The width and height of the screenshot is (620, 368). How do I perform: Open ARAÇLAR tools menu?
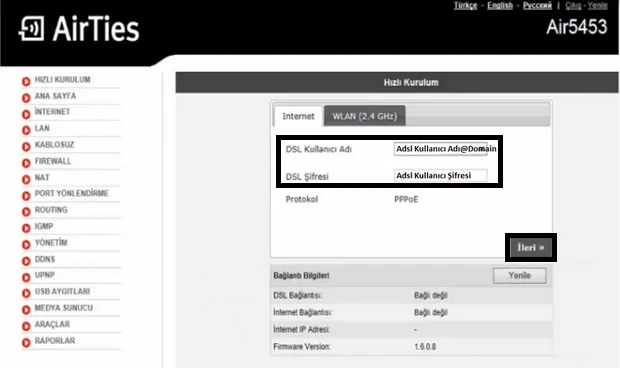(x=52, y=324)
